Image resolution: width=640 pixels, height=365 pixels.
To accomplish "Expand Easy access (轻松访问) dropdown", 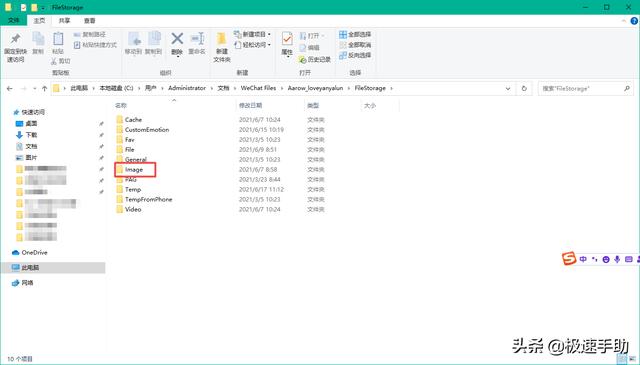I will (269, 45).
